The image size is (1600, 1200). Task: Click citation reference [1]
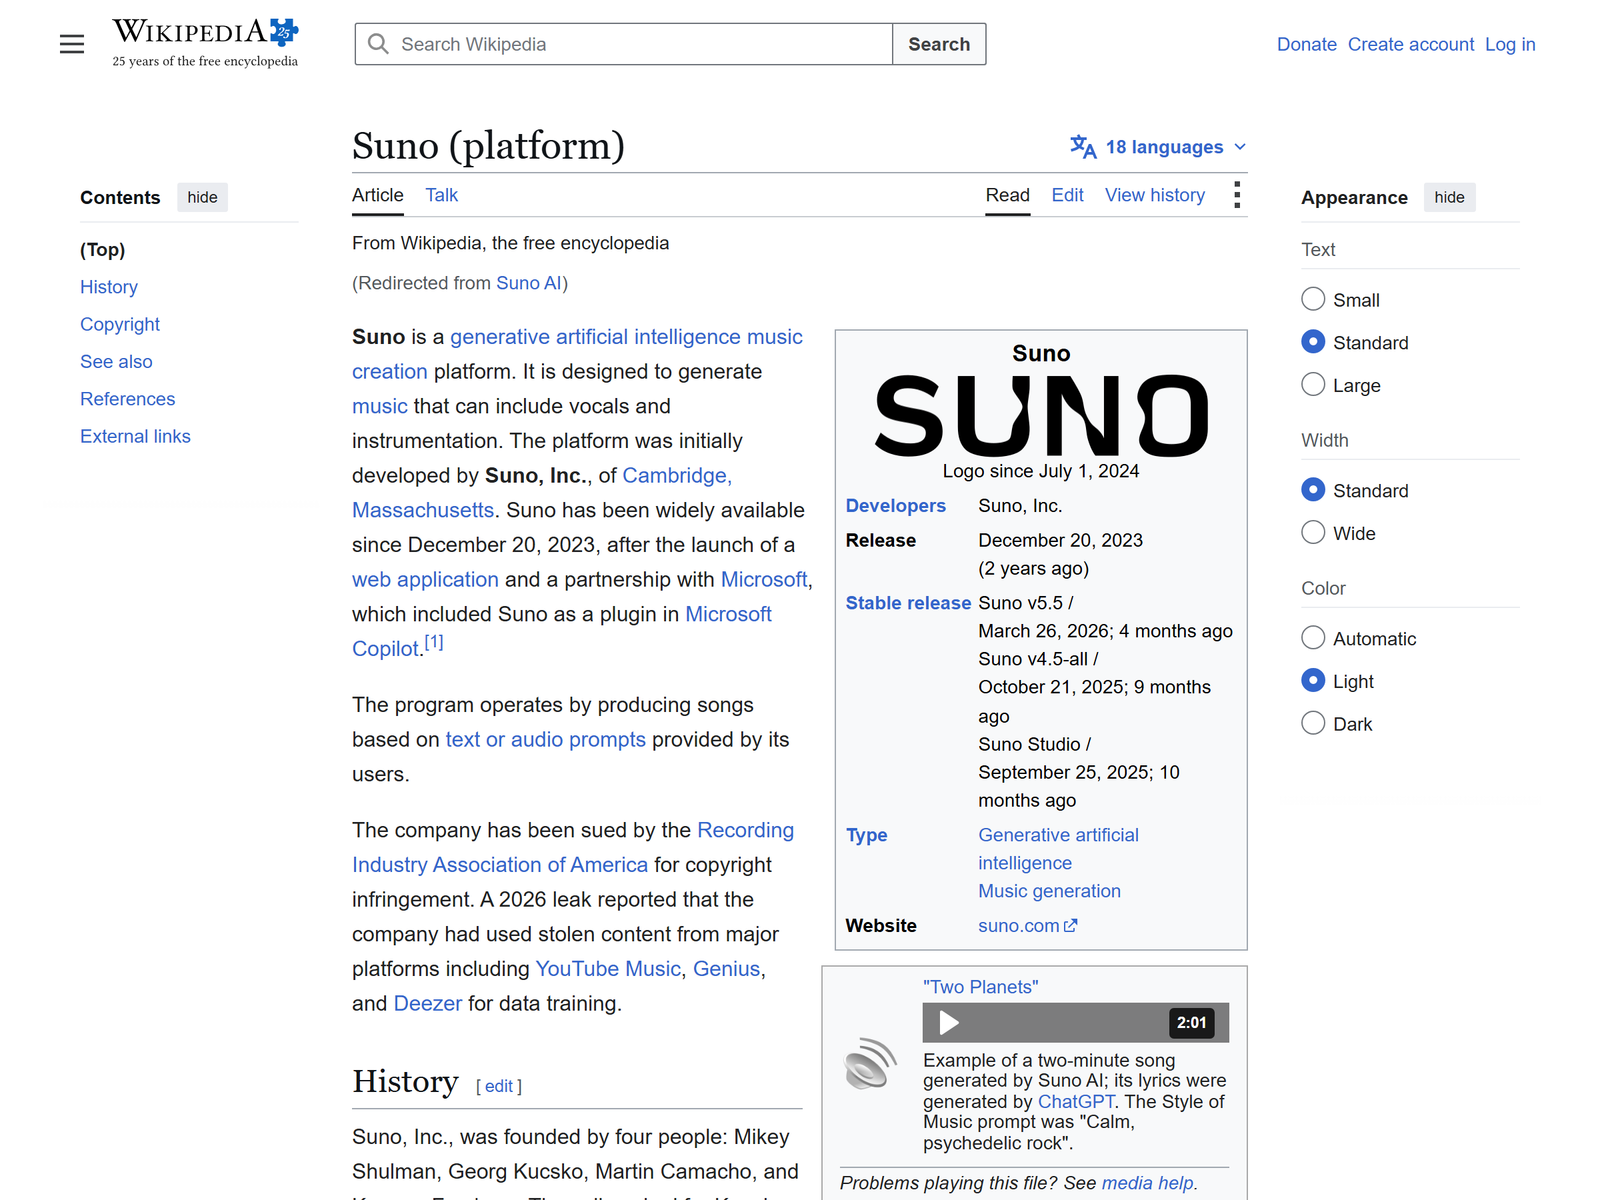(434, 642)
